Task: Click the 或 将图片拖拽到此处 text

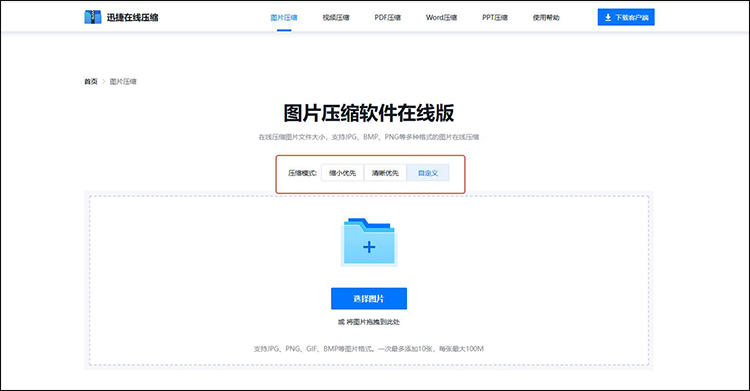Action: click(369, 322)
